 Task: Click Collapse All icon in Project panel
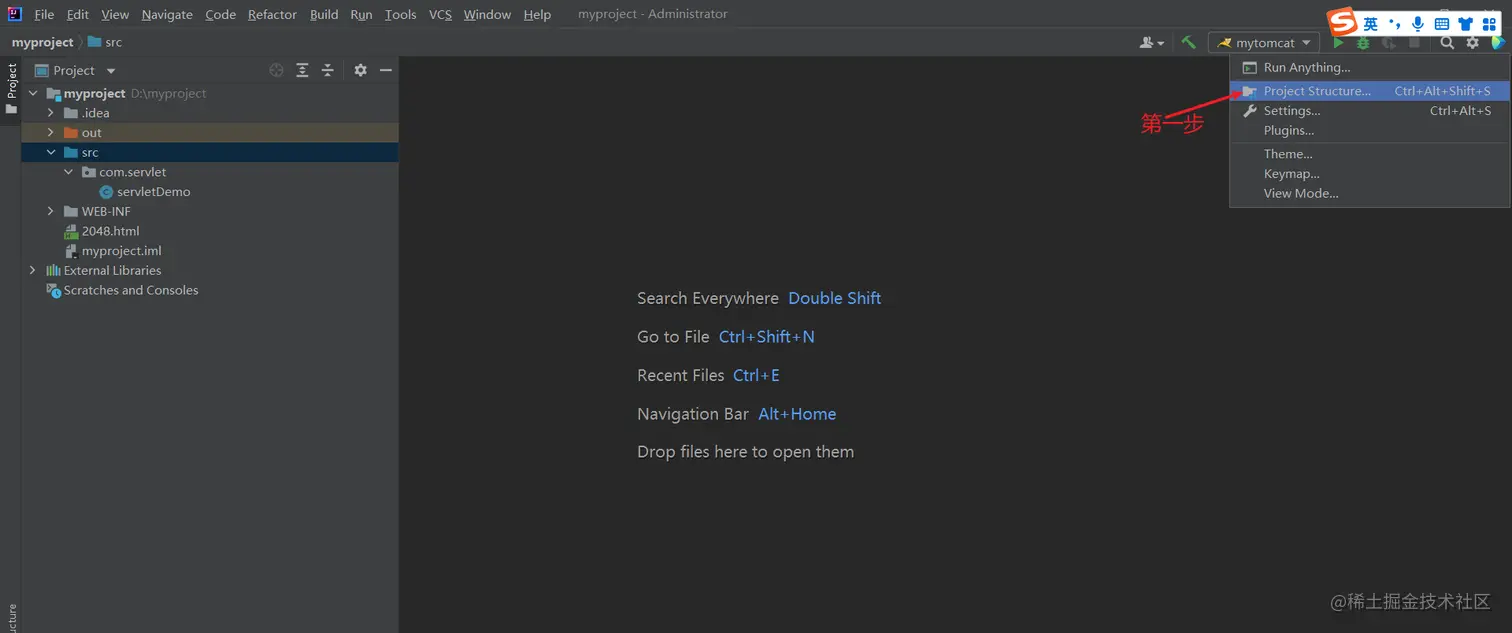(x=327, y=70)
